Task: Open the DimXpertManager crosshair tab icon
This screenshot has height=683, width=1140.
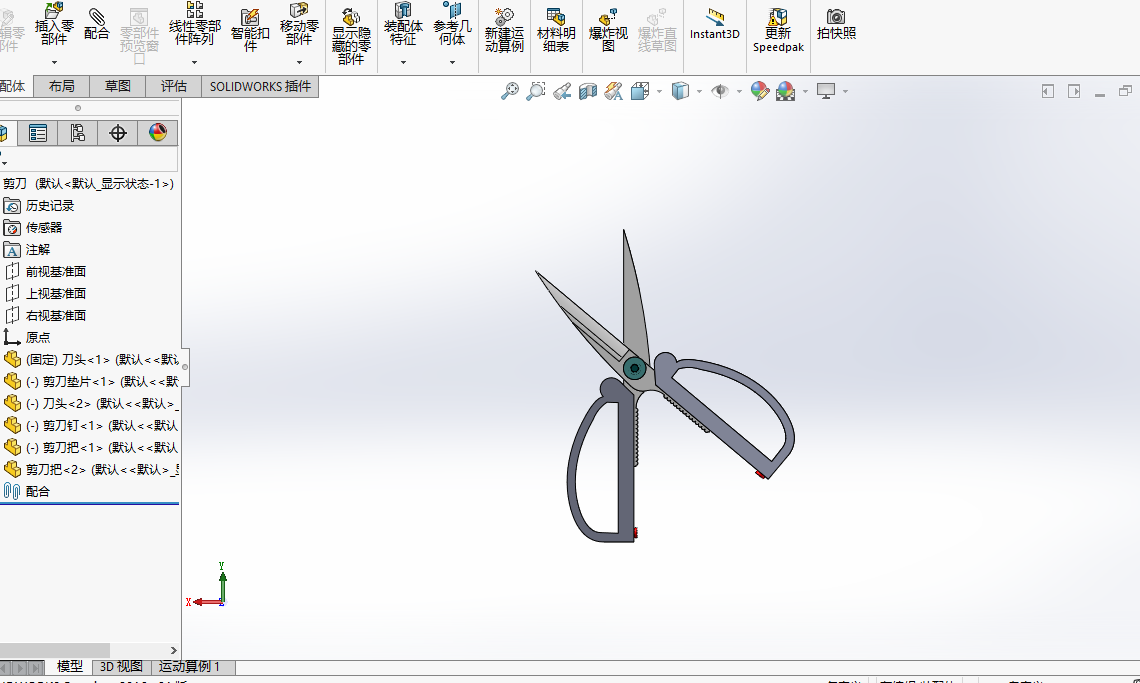Action: [118, 133]
